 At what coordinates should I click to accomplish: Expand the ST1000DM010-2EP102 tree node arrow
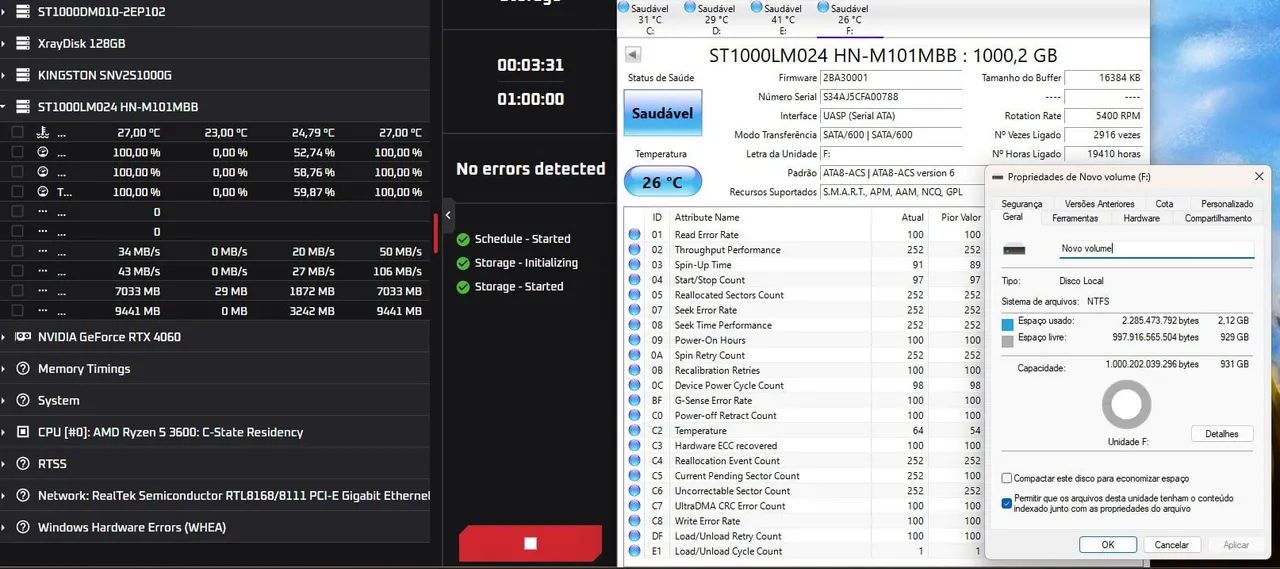(4, 12)
